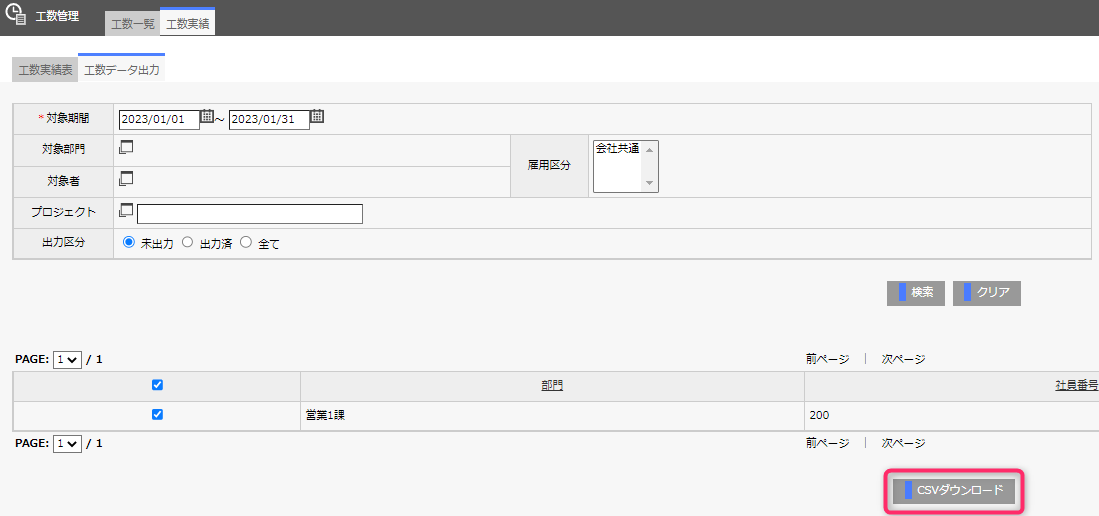Screen dimensions: 1099x516
Task: Click the 対象部門 selection popup icon
Action: tap(126, 148)
